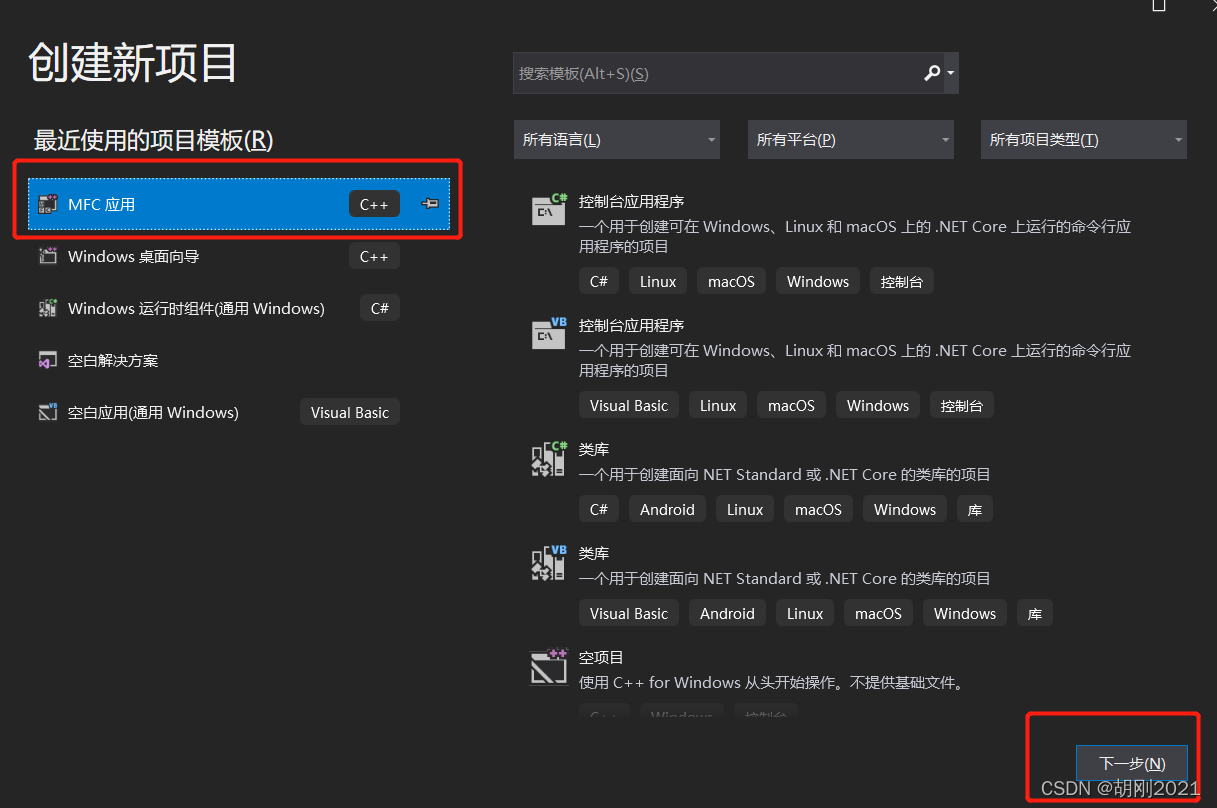The image size is (1217, 808).
Task: Click 库 tag under Visual Basic 类库
Action: pyautogui.click(x=1035, y=613)
